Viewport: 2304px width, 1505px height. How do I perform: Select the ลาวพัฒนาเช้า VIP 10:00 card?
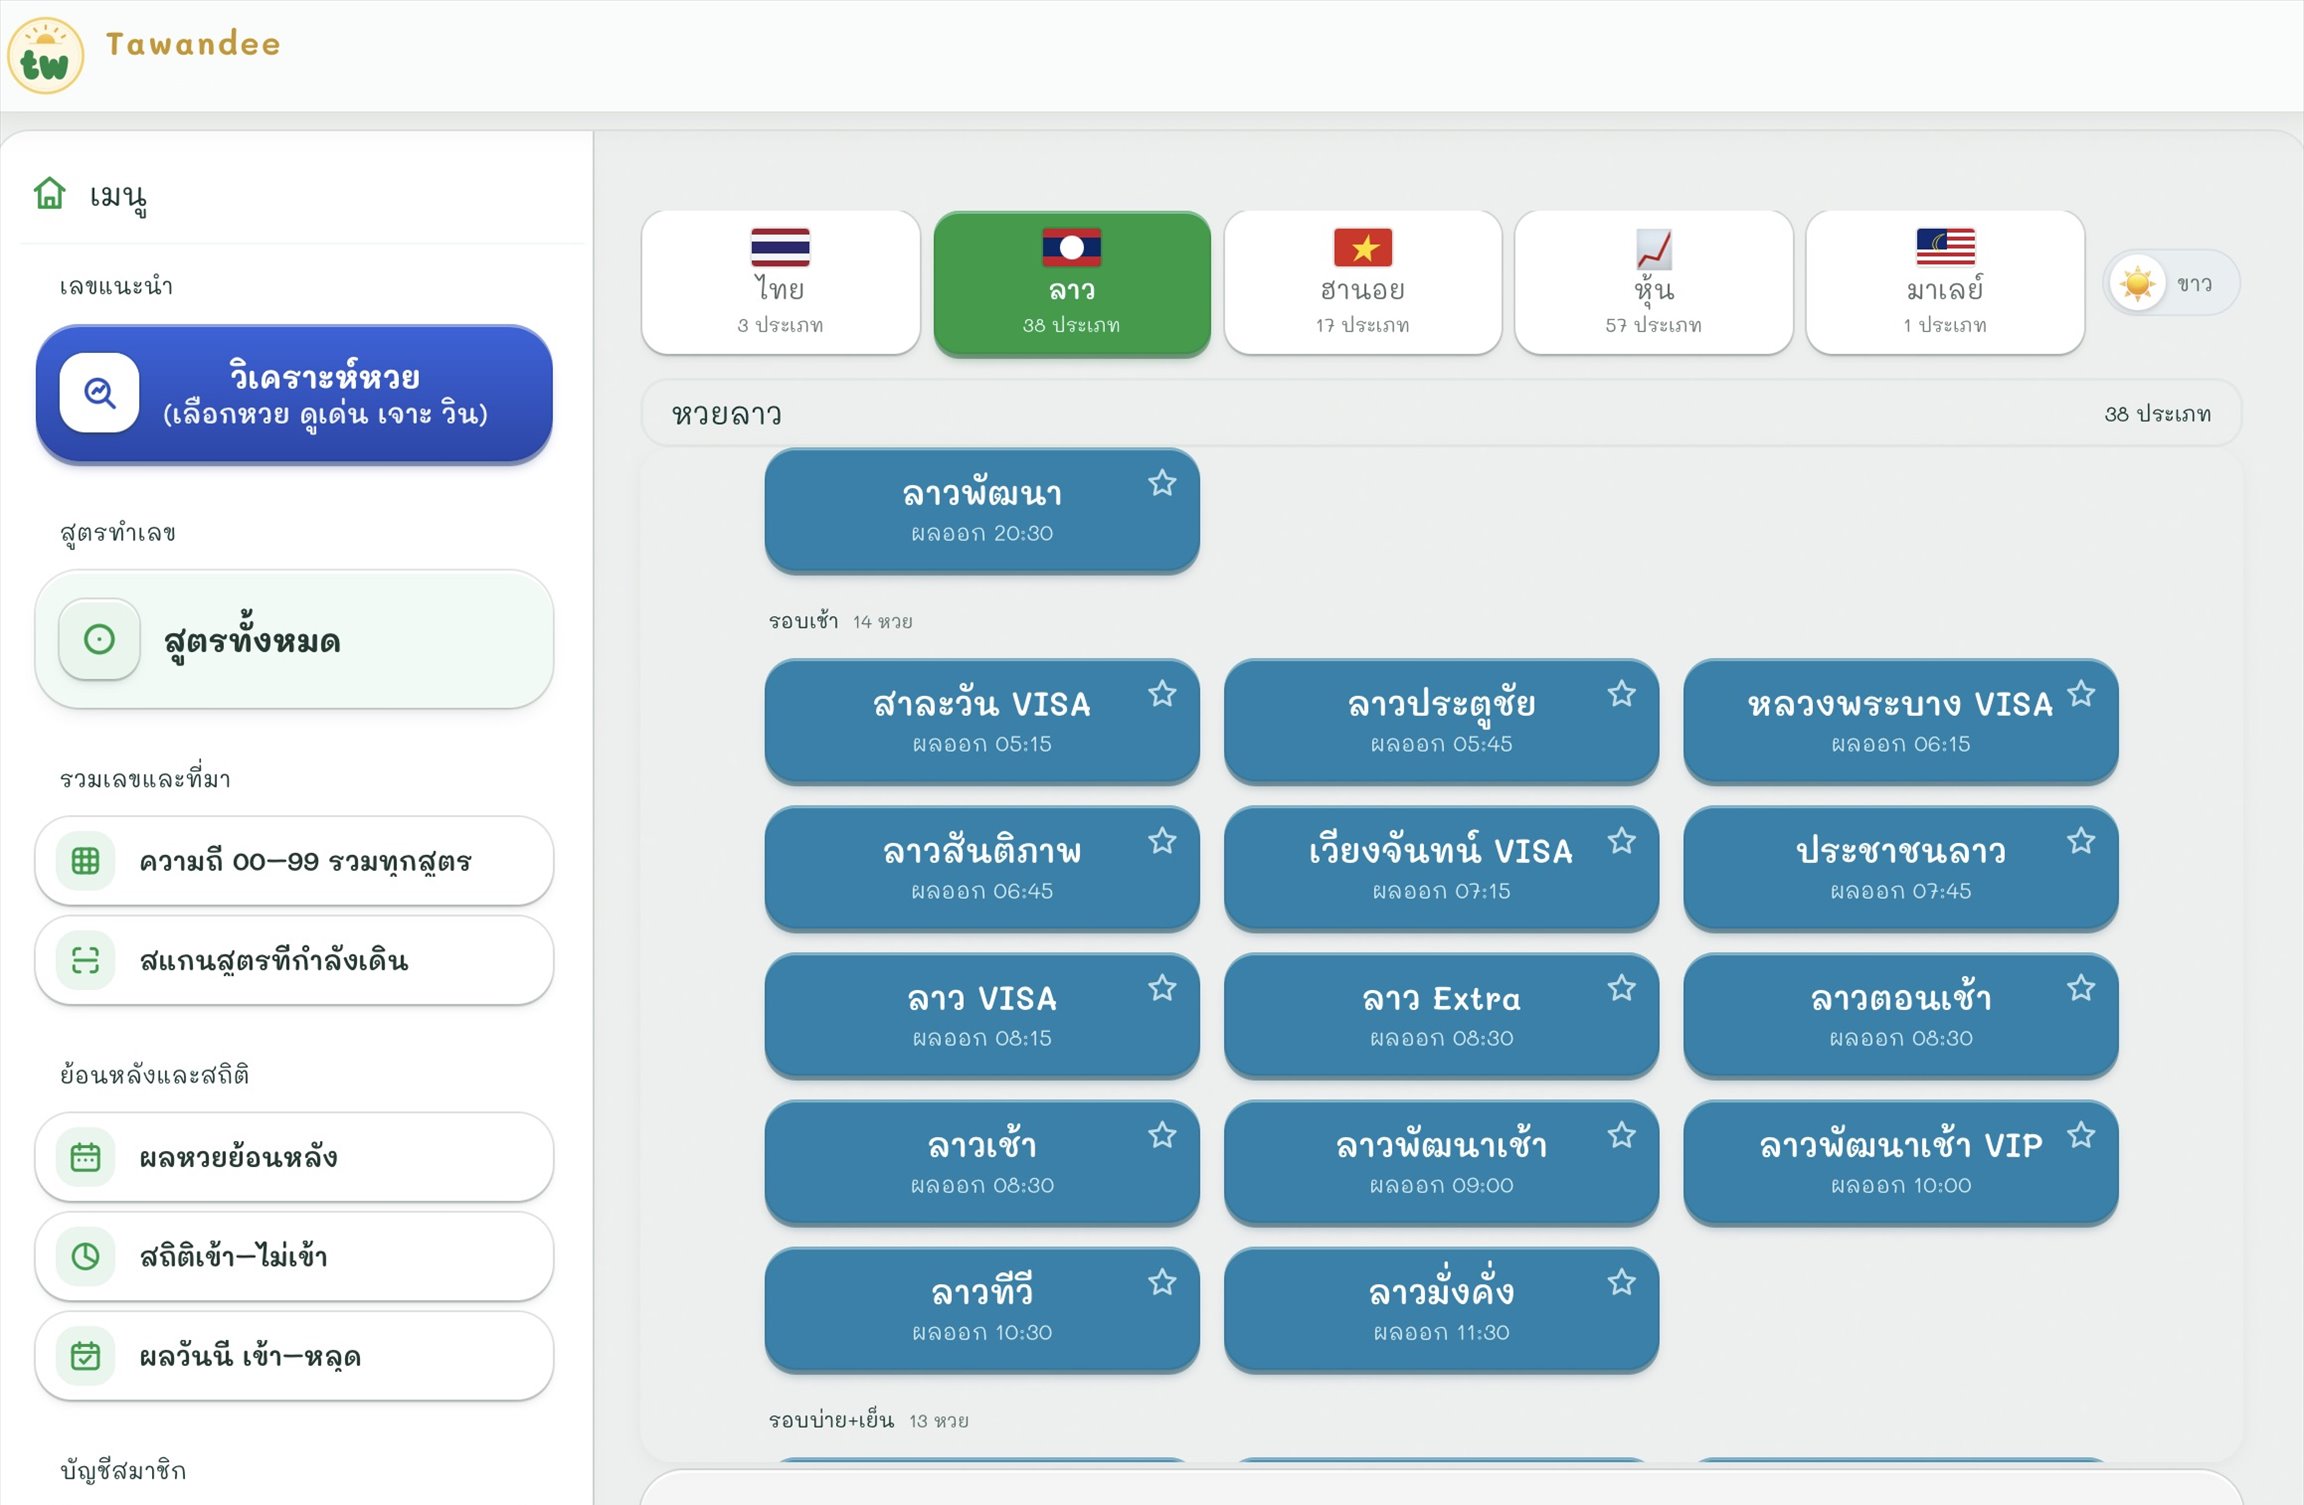pos(1901,1161)
